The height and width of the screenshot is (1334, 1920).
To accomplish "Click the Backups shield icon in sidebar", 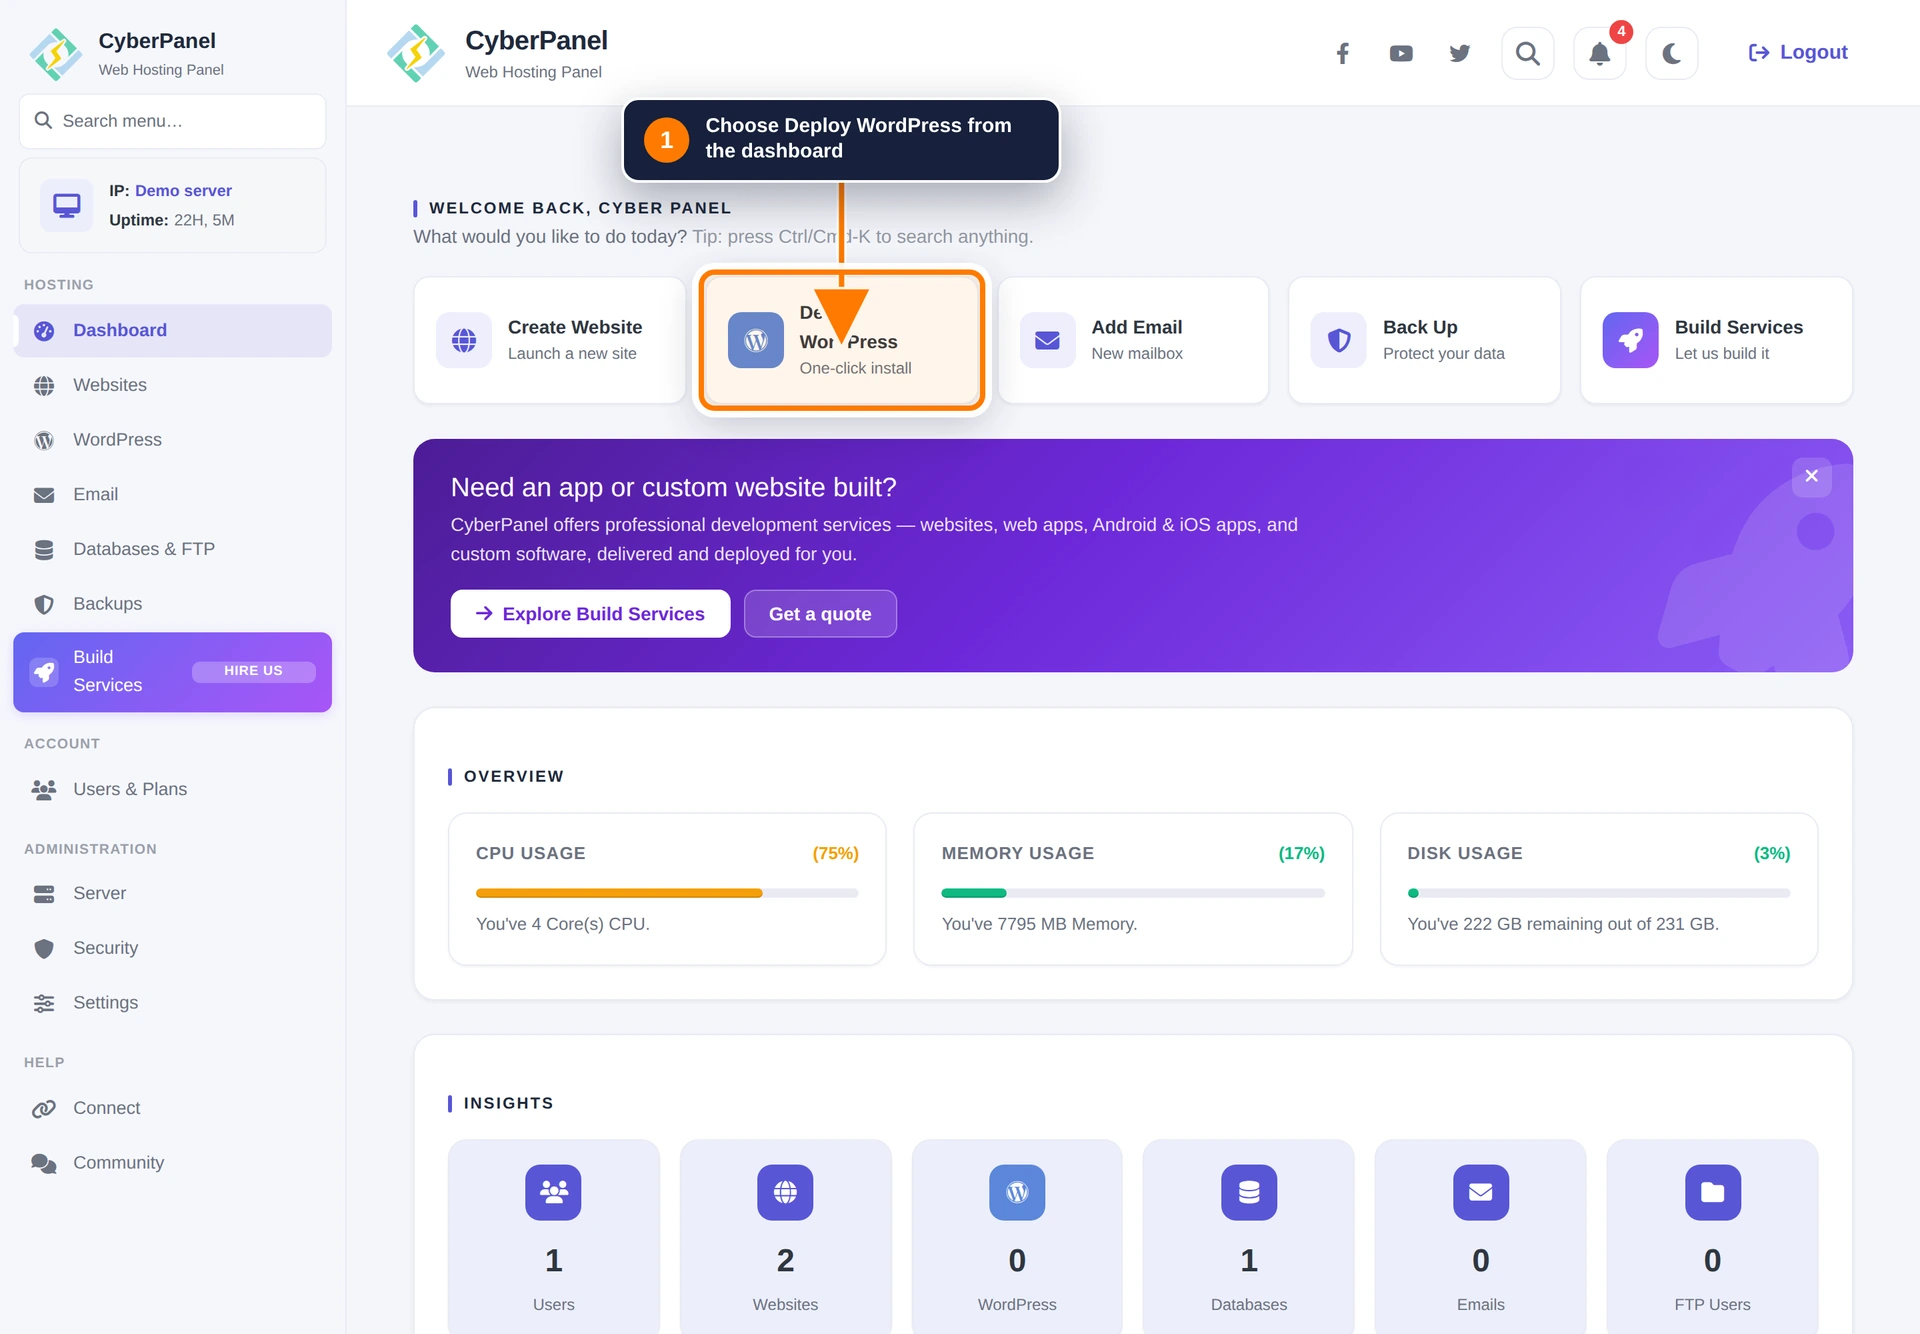I will coord(44,605).
